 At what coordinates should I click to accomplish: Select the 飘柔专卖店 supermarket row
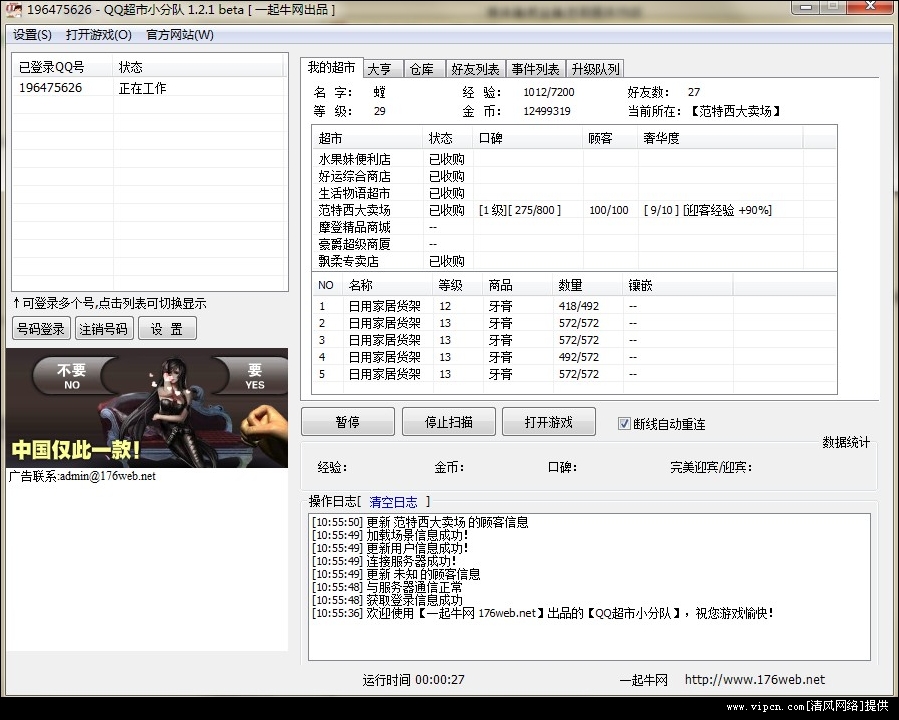click(x=573, y=261)
